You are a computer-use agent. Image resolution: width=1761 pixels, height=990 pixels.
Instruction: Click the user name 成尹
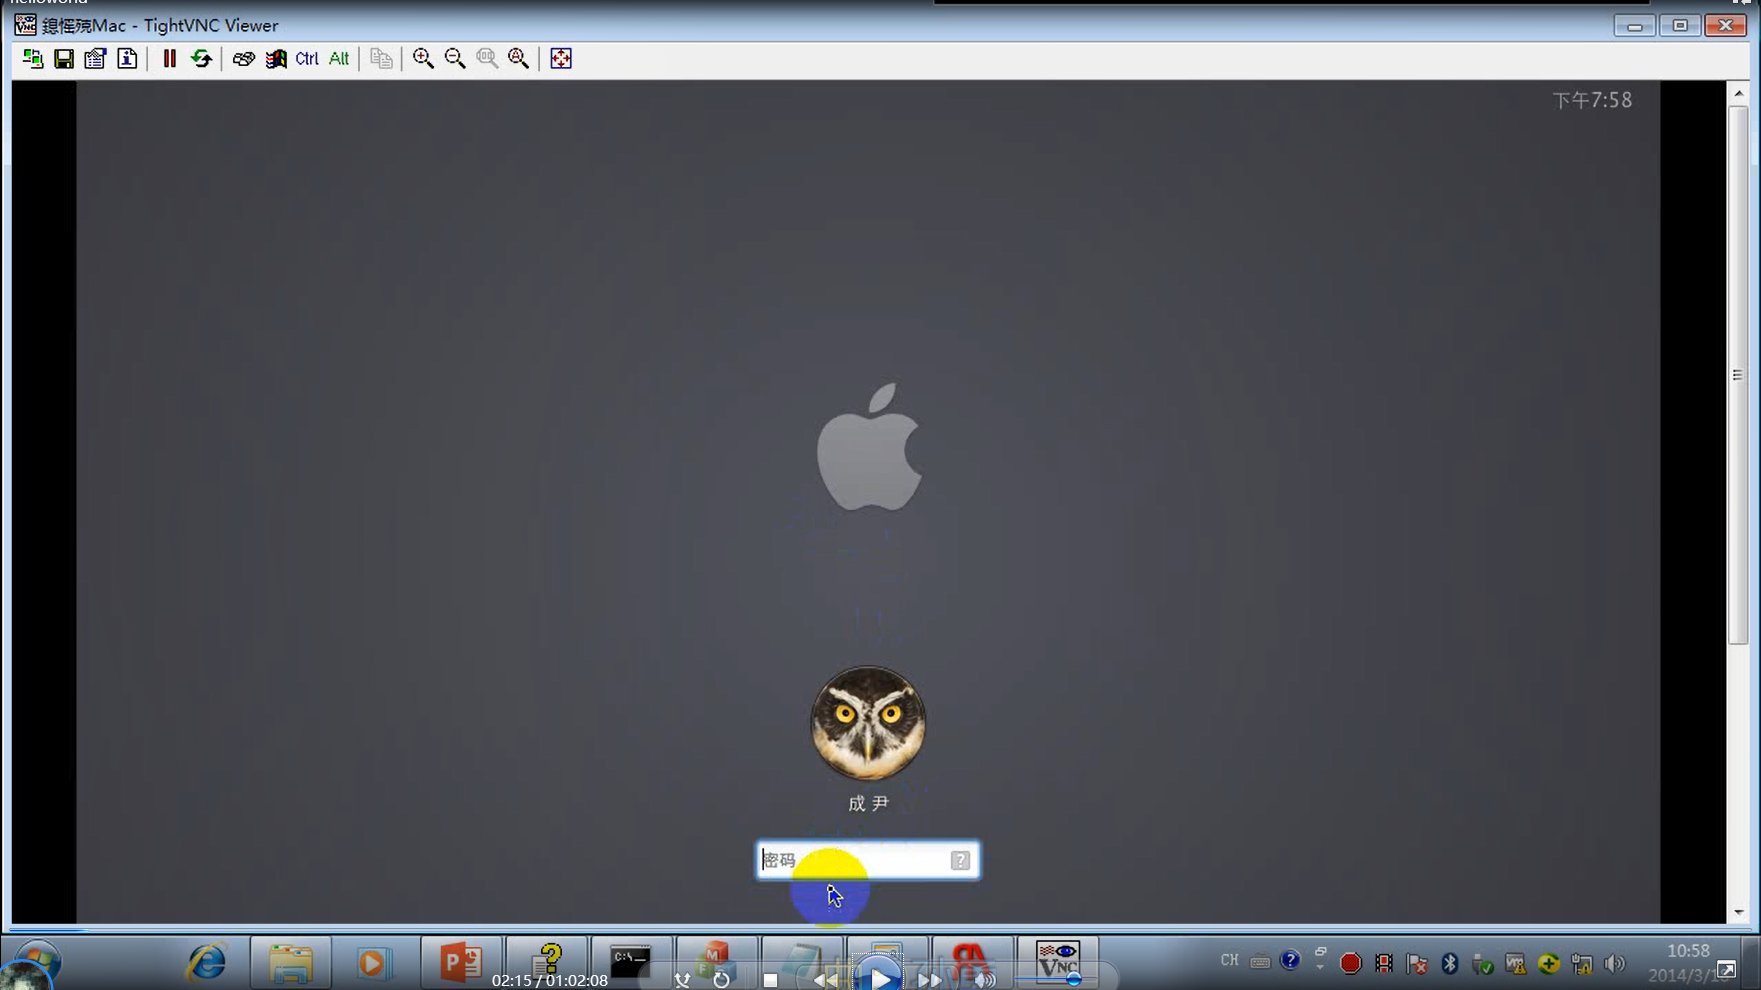[868, 803]
